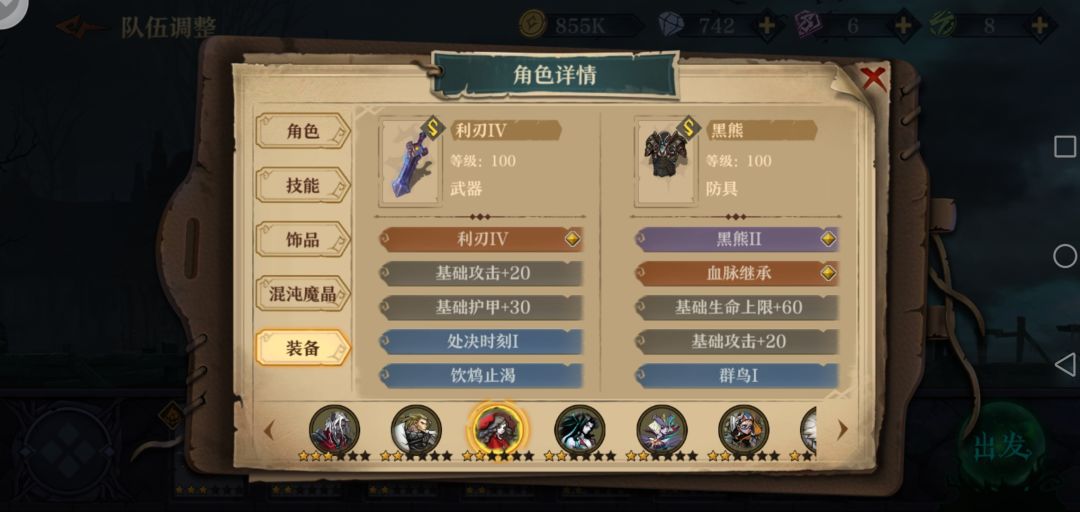This screenshot has width=1080, height=512.
Task: Open the 混沌魔晶 tab
Action: click(x=303, y=294)
